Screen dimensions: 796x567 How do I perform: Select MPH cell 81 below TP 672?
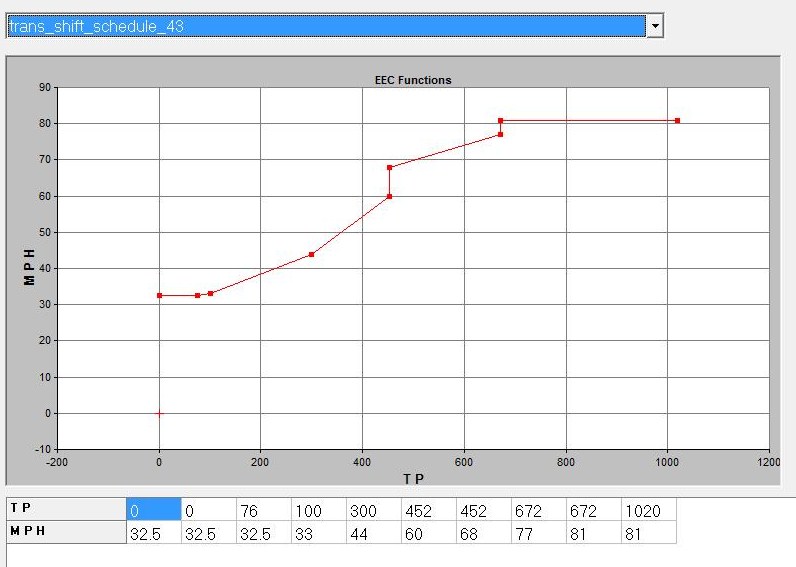(x=594, y=532)
